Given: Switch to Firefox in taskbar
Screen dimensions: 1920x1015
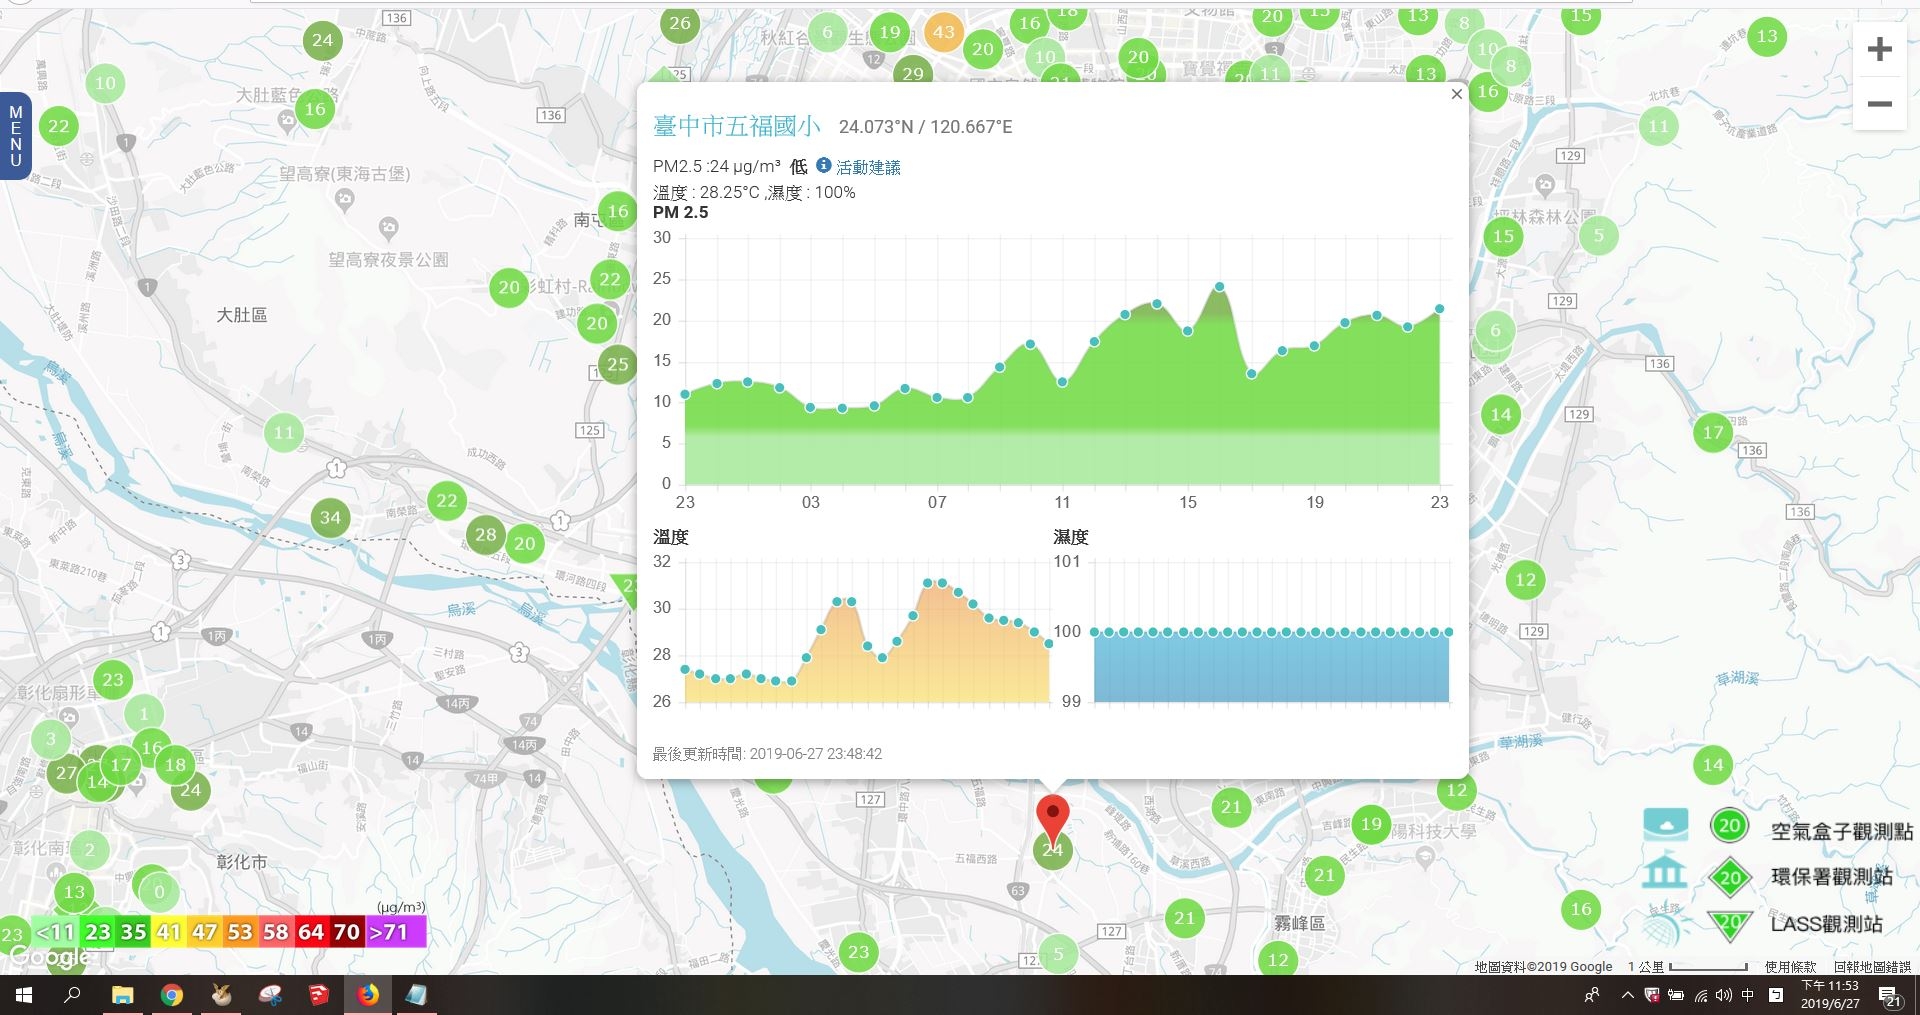Looking at the screenshot, I should click(x=368, y=995).
